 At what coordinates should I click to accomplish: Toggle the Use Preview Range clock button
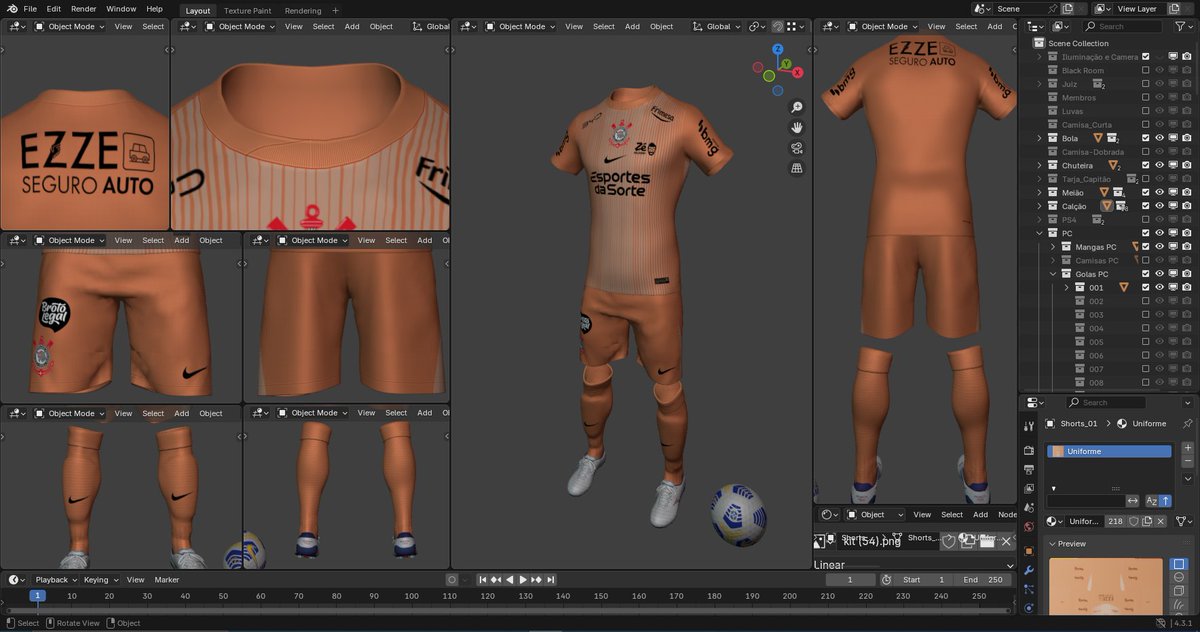point(886,580)
